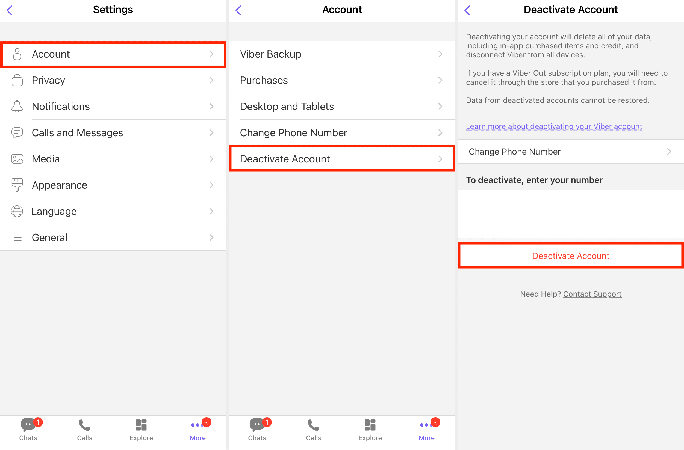The width and height of the screenshot is (684, 450).
Task: Expand chevron beside Notifications
Action: tap(212, 106)
